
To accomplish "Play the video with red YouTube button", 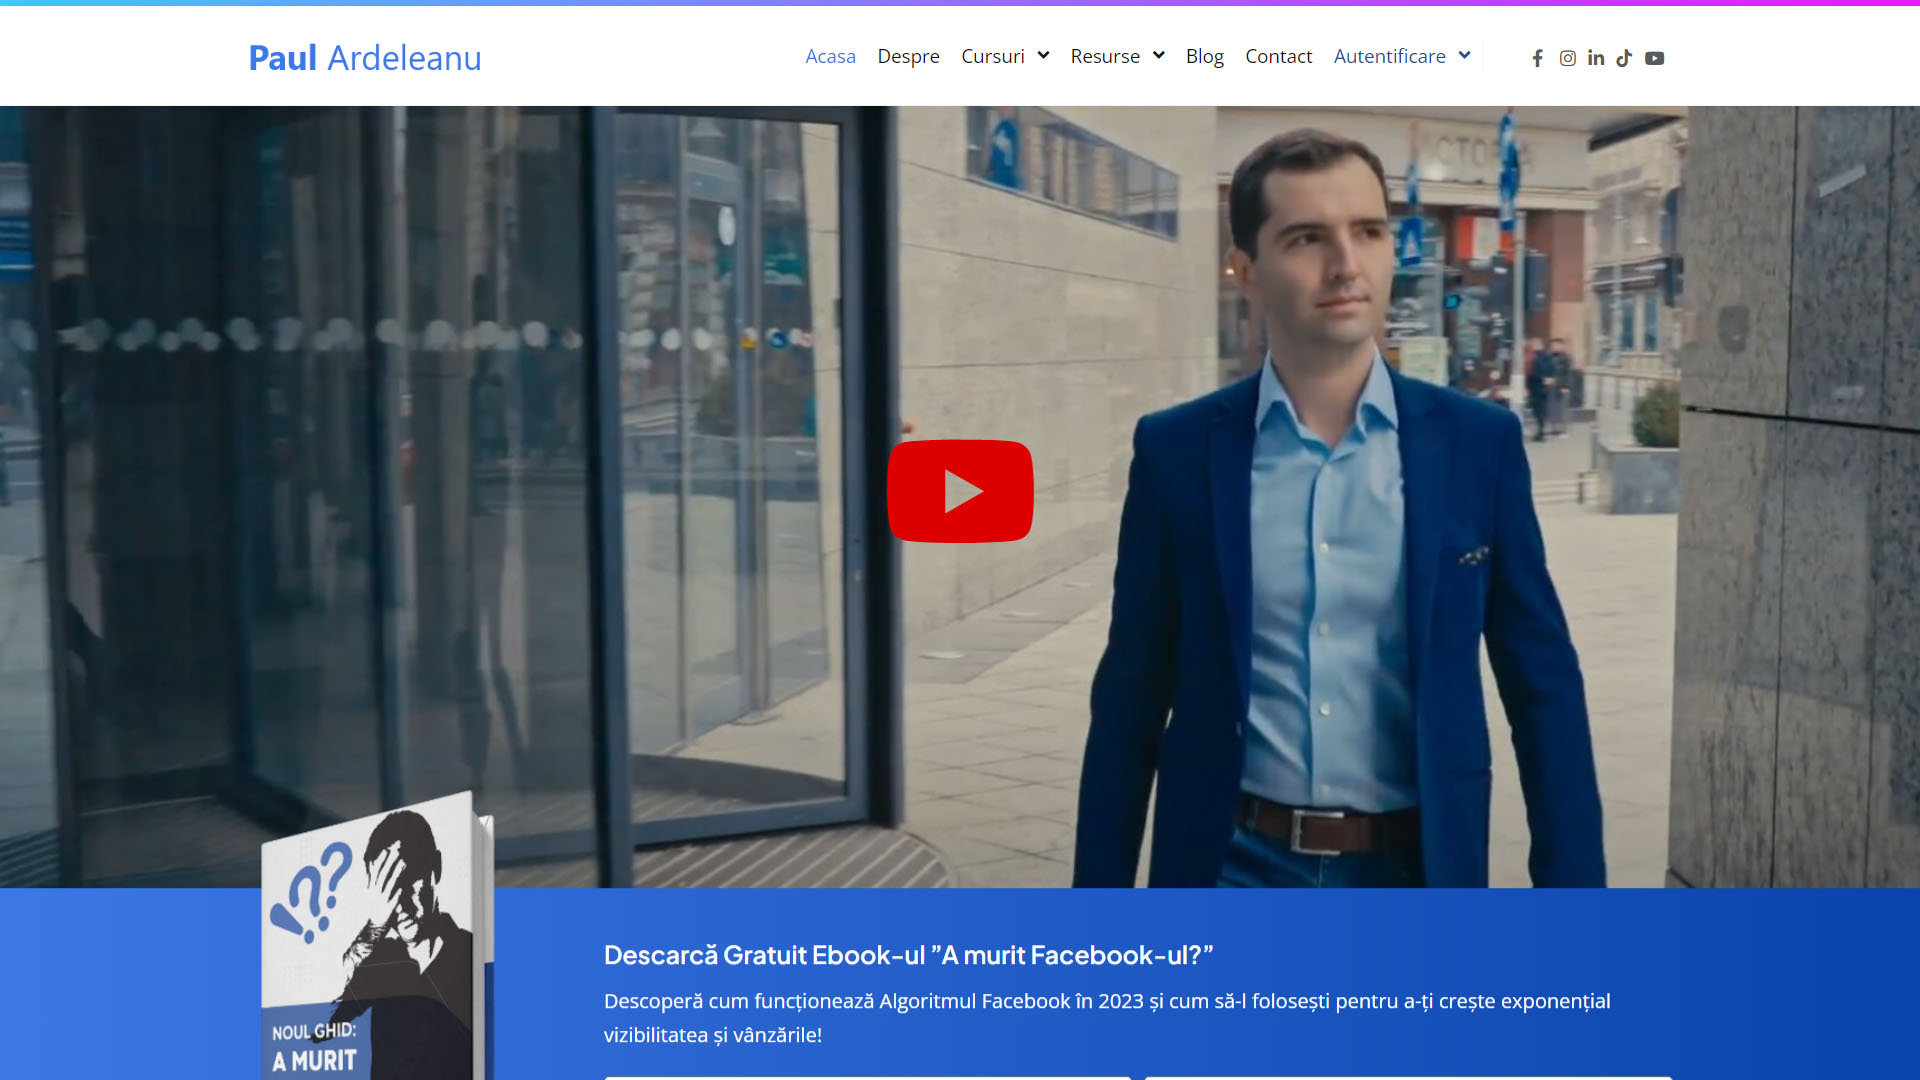I will (960, 491).
